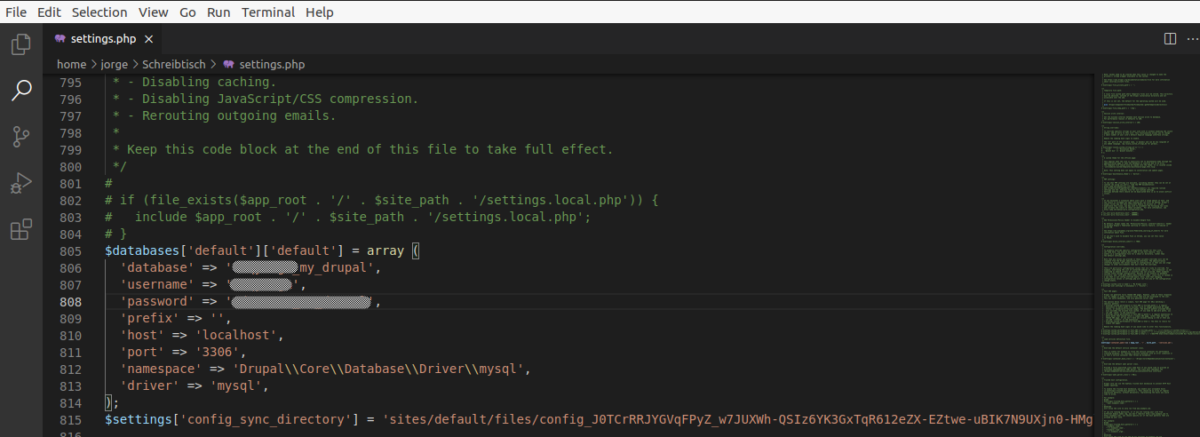Viewport: 1200px width, 437px height.
Task: Click the settings.php breadcrumb segment
Action: (272, 64)
